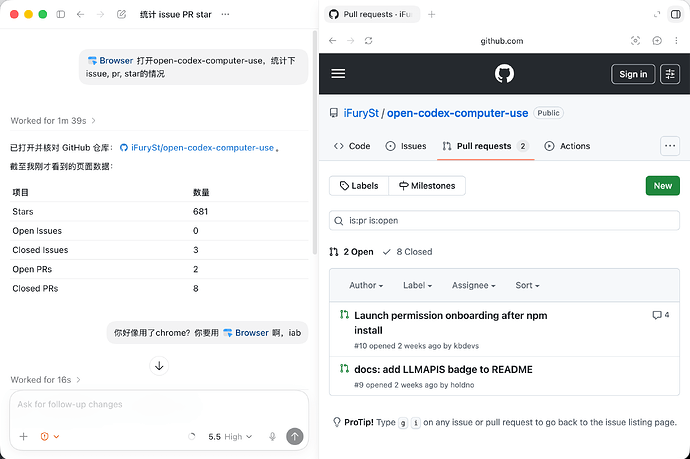Send message with the up arrow button
This screenshot has height=459, width=690.
tap(295, 437)
